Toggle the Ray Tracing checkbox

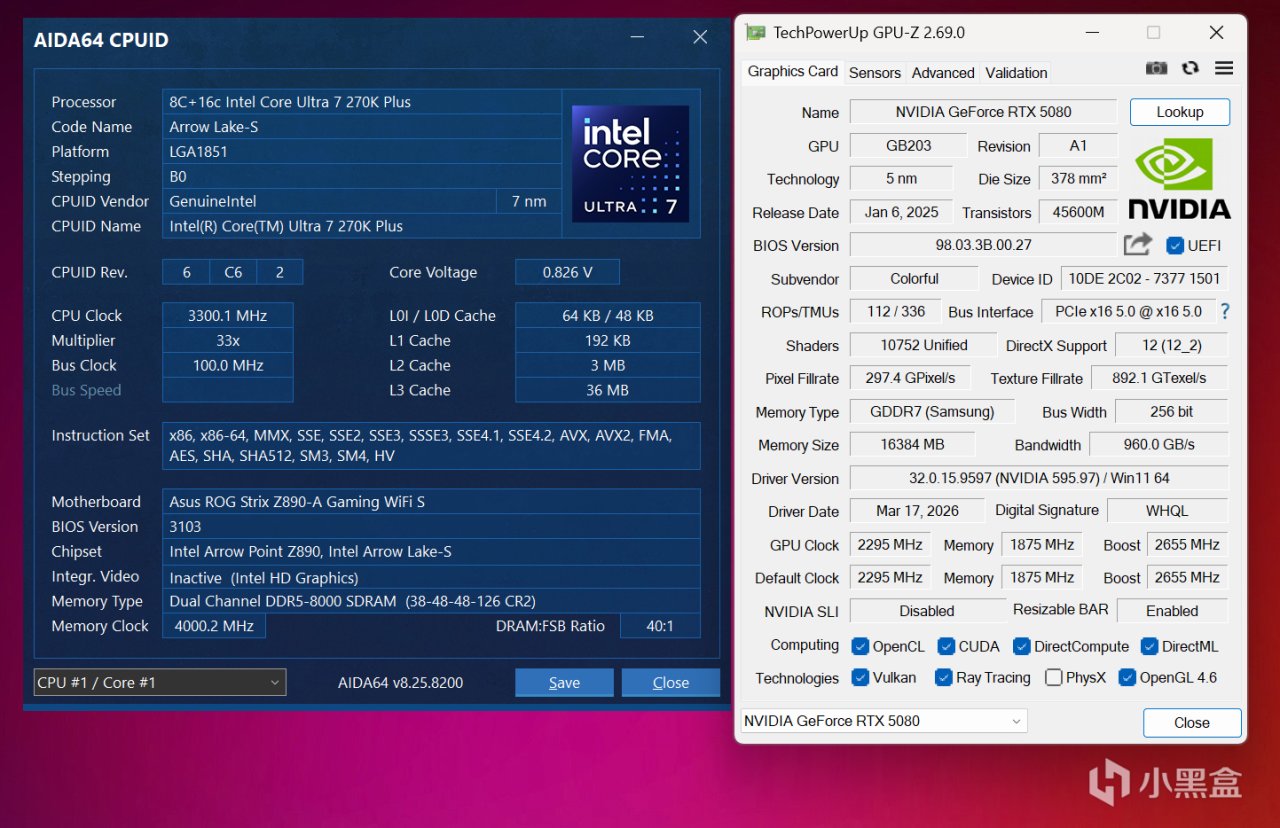[x=943, y=677]
